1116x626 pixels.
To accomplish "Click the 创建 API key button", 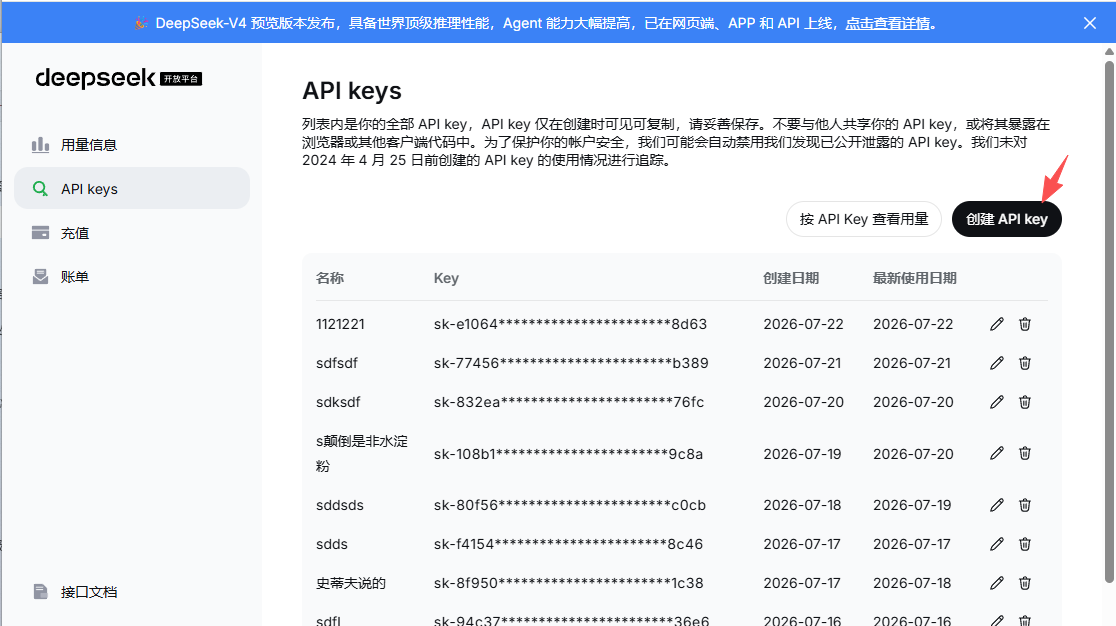I will pyautogui.click(x=1006, y=219).
